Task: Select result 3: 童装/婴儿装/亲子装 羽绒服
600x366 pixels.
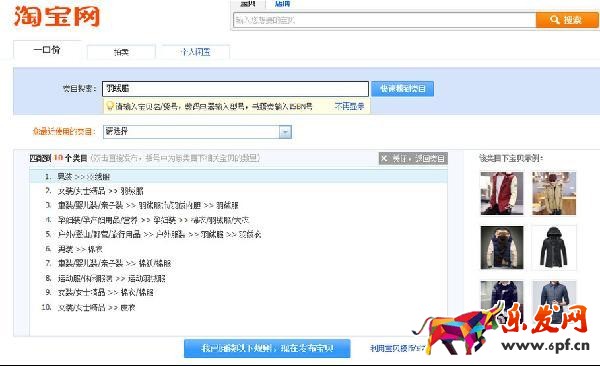Action: 238,205
